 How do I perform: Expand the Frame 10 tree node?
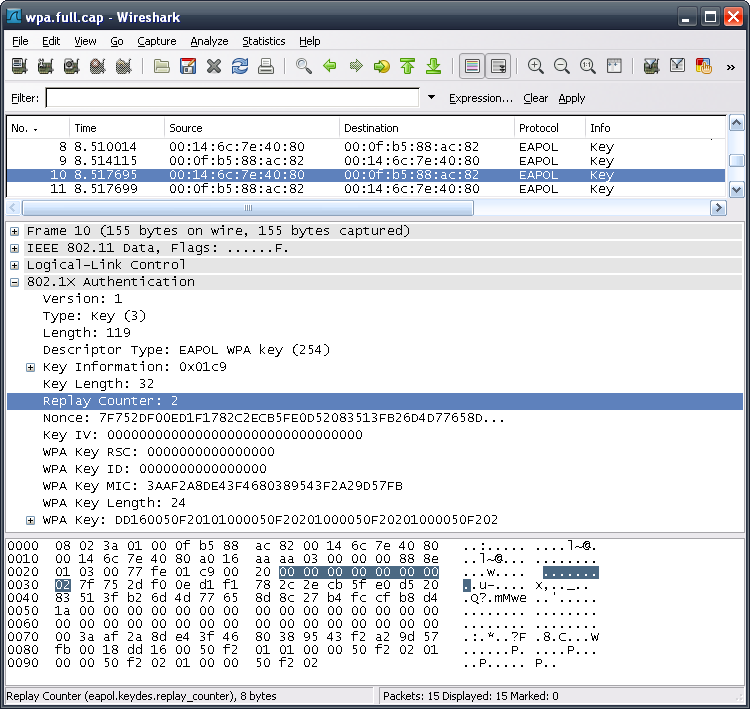coord(15,232)
